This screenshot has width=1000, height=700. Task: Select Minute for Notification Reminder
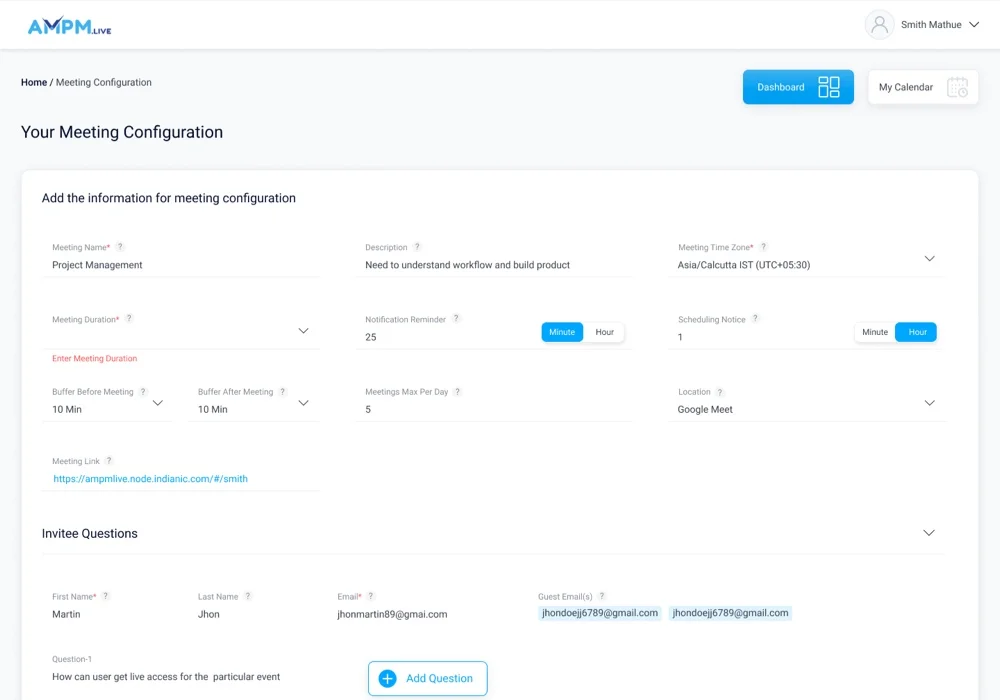pyautogui.click(x=561, y=331)
